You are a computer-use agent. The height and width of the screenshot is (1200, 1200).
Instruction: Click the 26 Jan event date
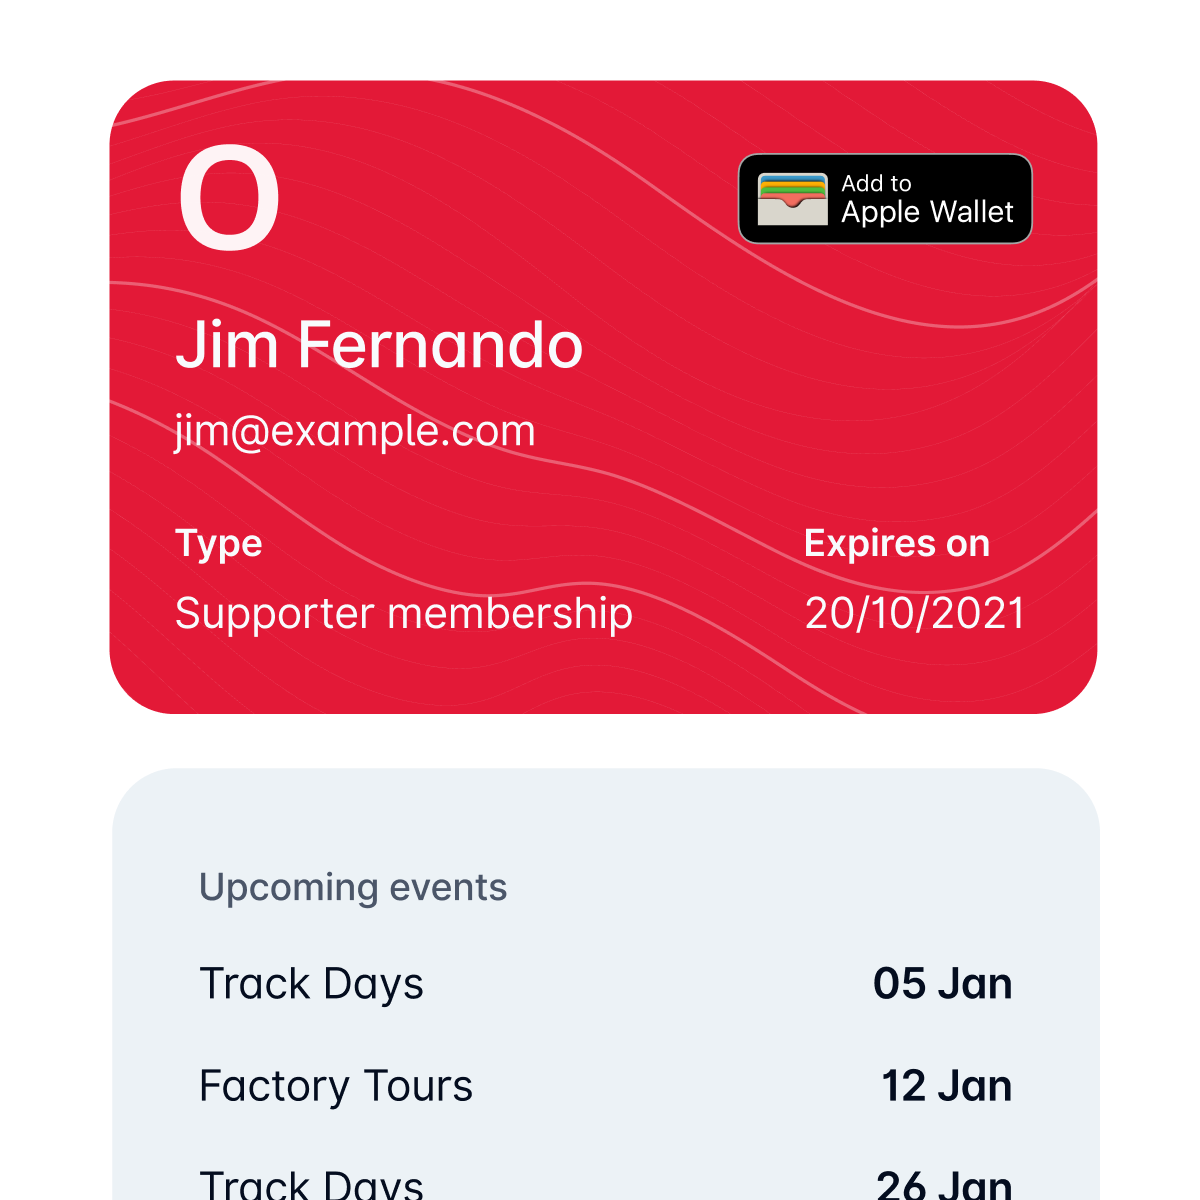pos(944,1184)
